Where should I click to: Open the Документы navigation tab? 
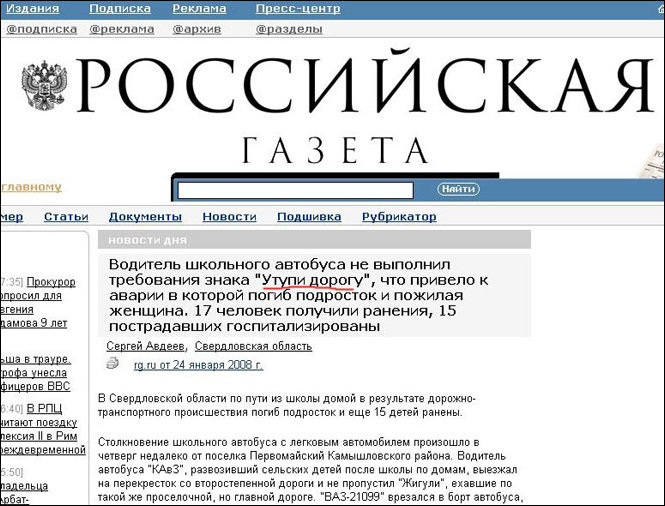pos(145,217)
